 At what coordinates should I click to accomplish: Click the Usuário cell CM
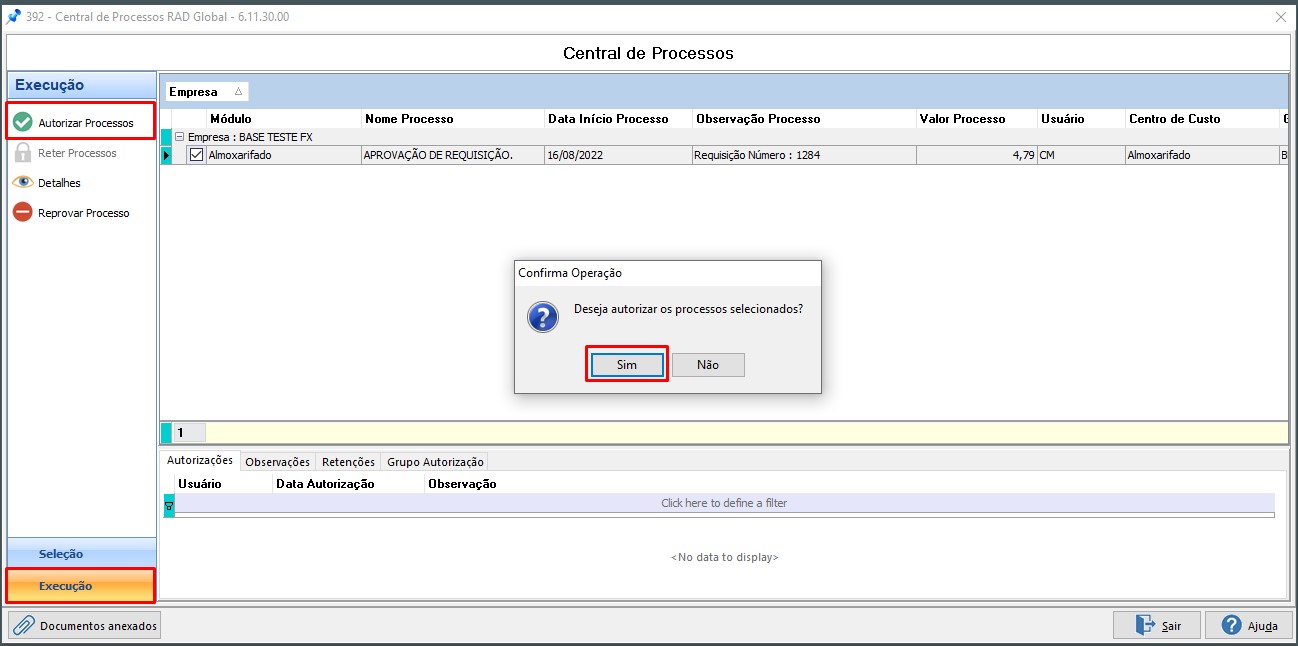click(1080, 155)
